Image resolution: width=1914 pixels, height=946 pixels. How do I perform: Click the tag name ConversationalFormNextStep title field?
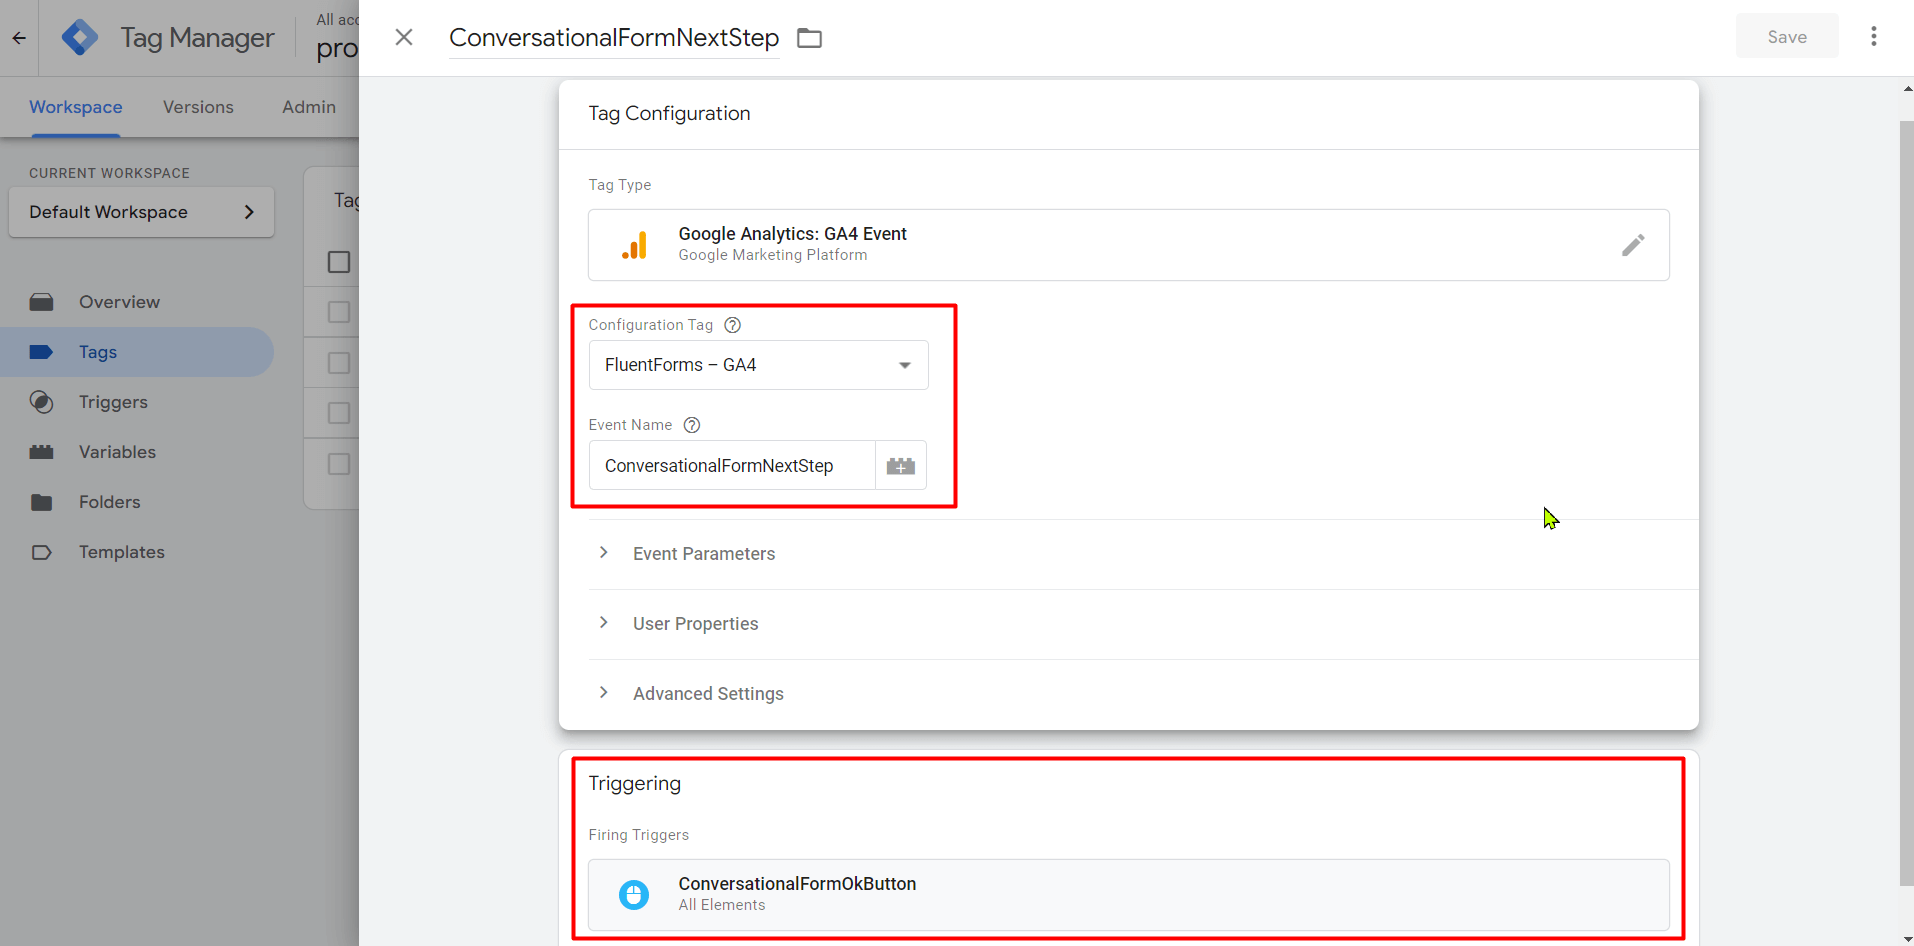(614, 38)
